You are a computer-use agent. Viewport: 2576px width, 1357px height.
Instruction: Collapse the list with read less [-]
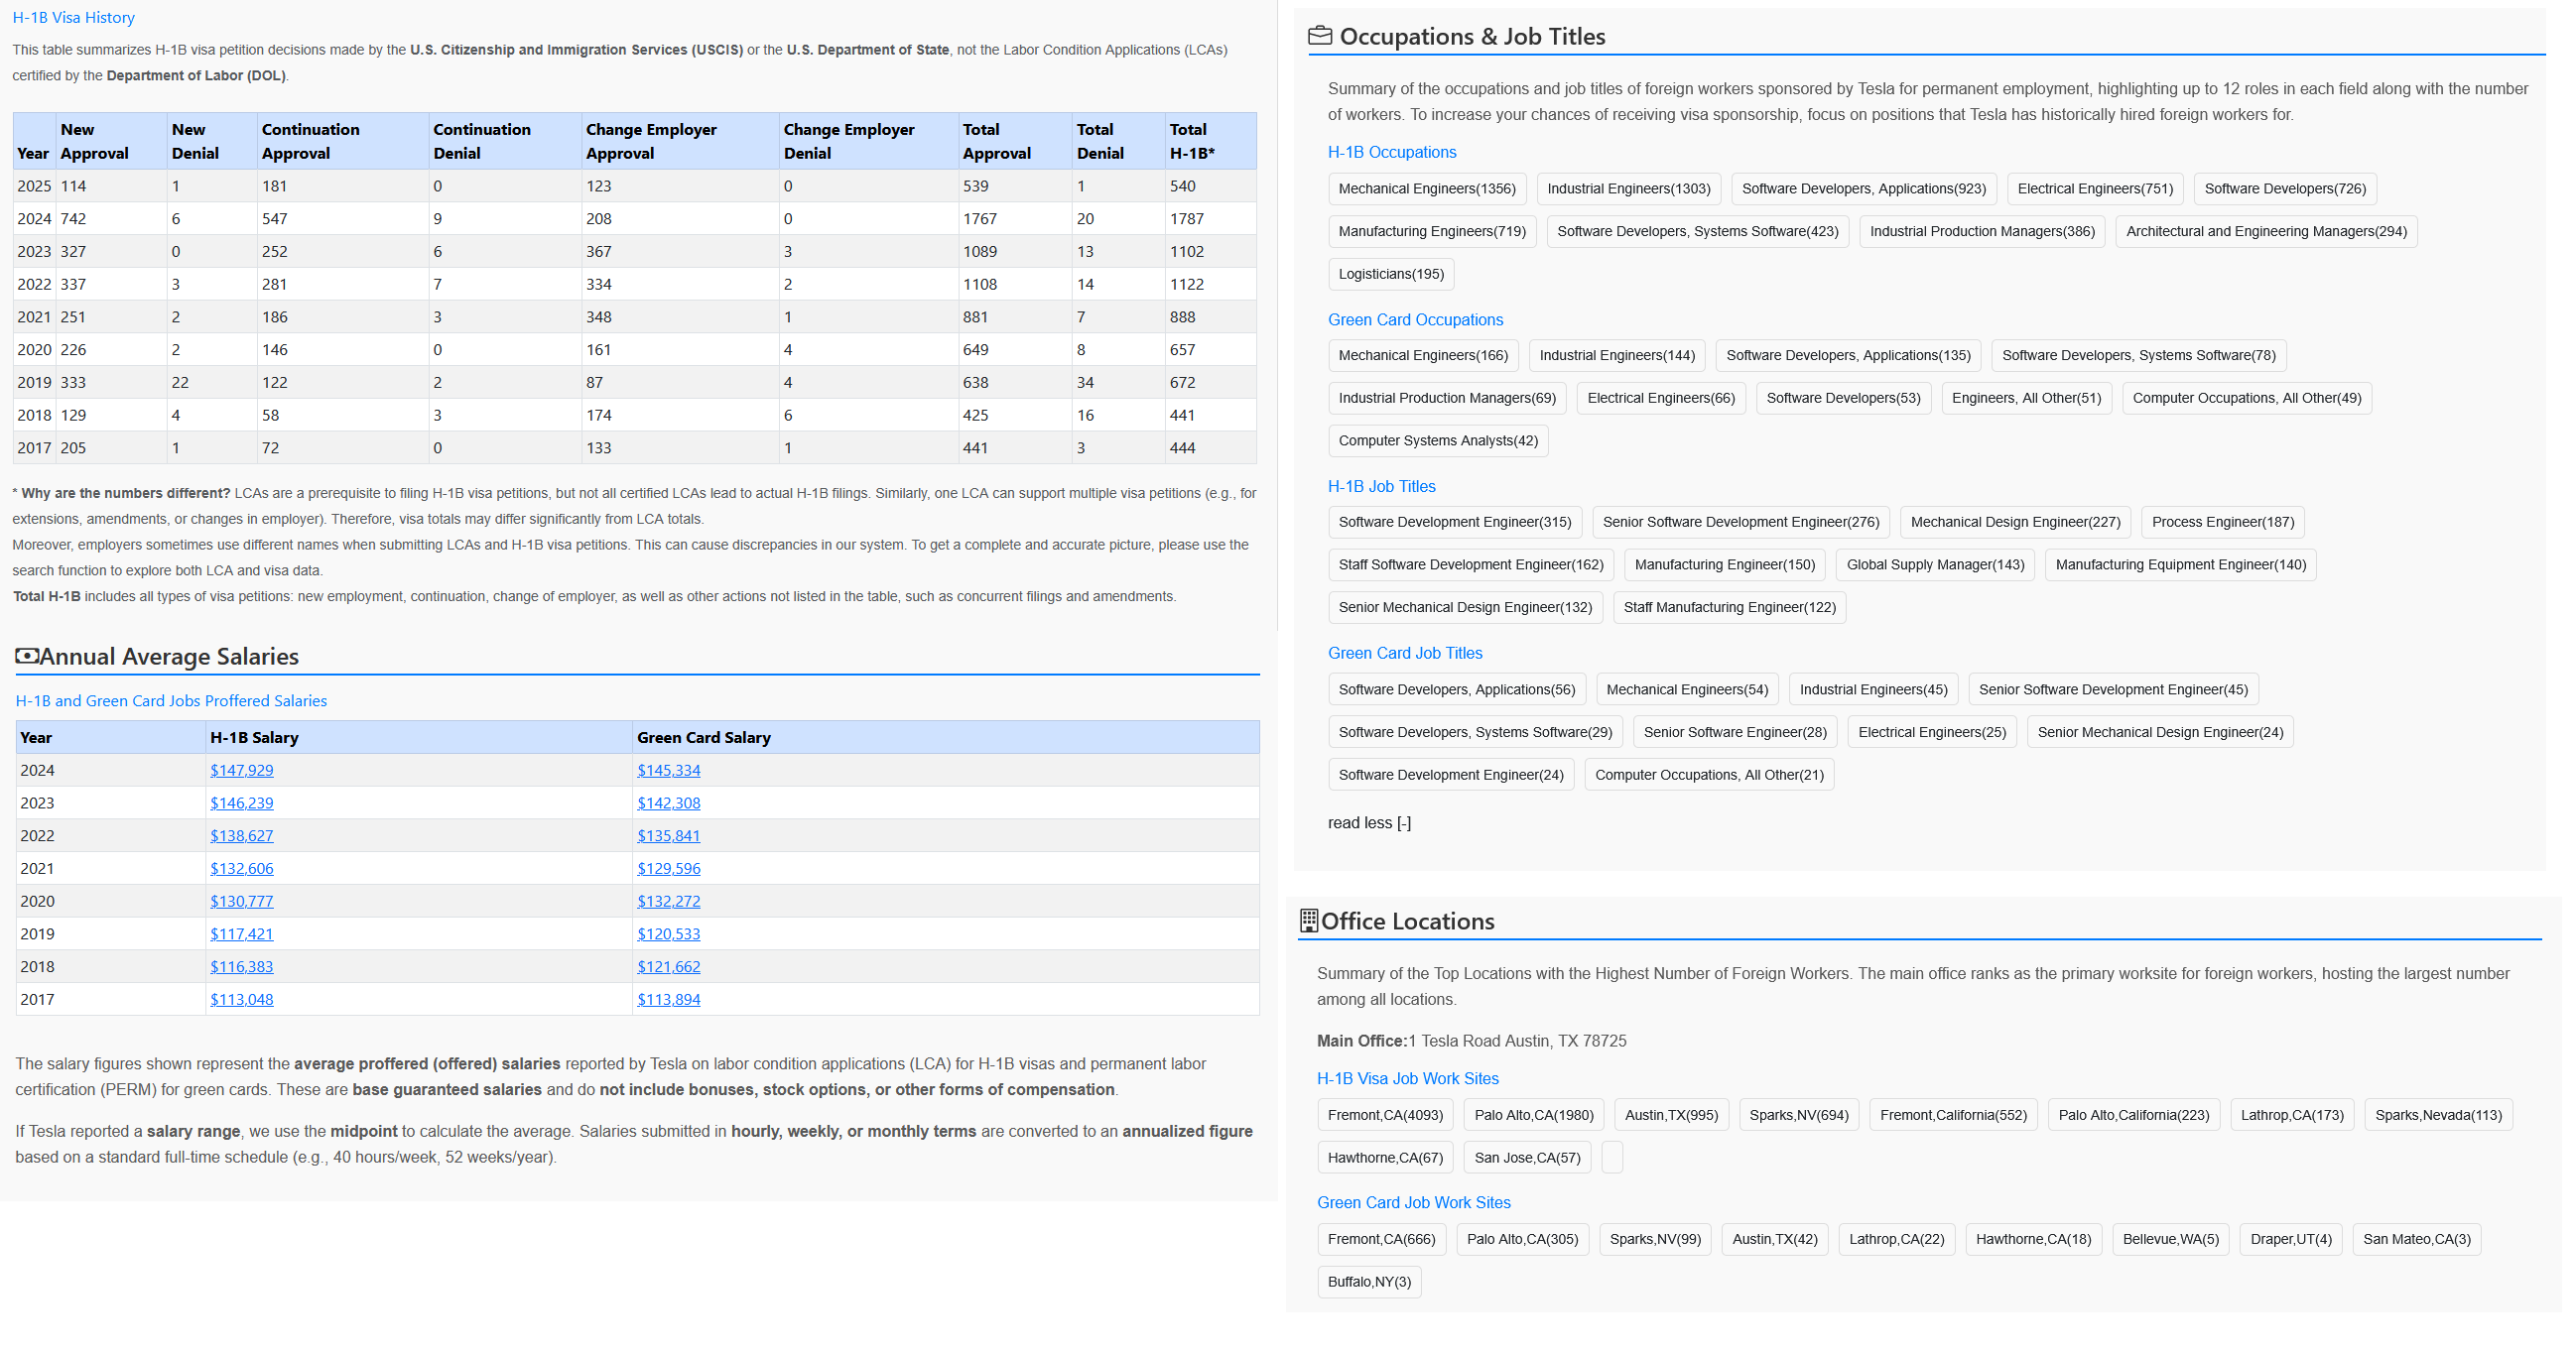[x=1369, y=823]
